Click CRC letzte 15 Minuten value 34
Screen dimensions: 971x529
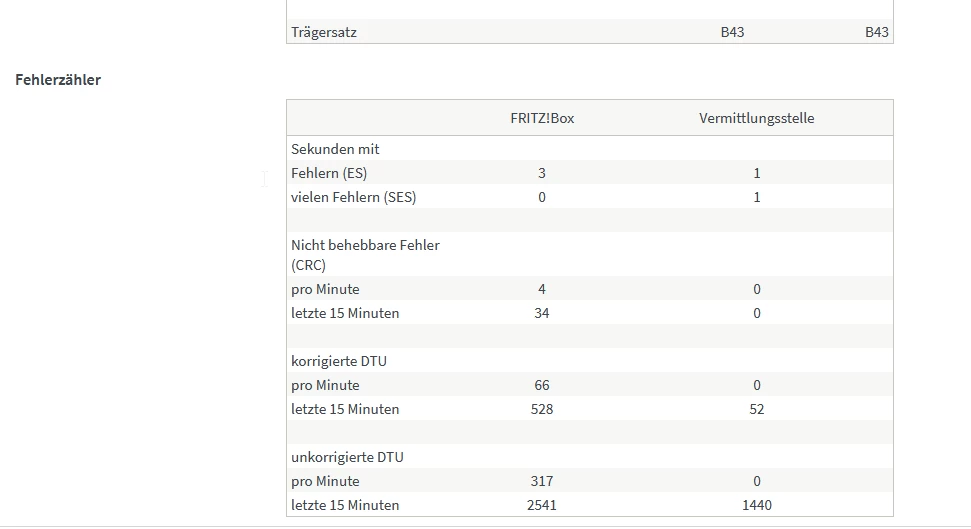542,313
